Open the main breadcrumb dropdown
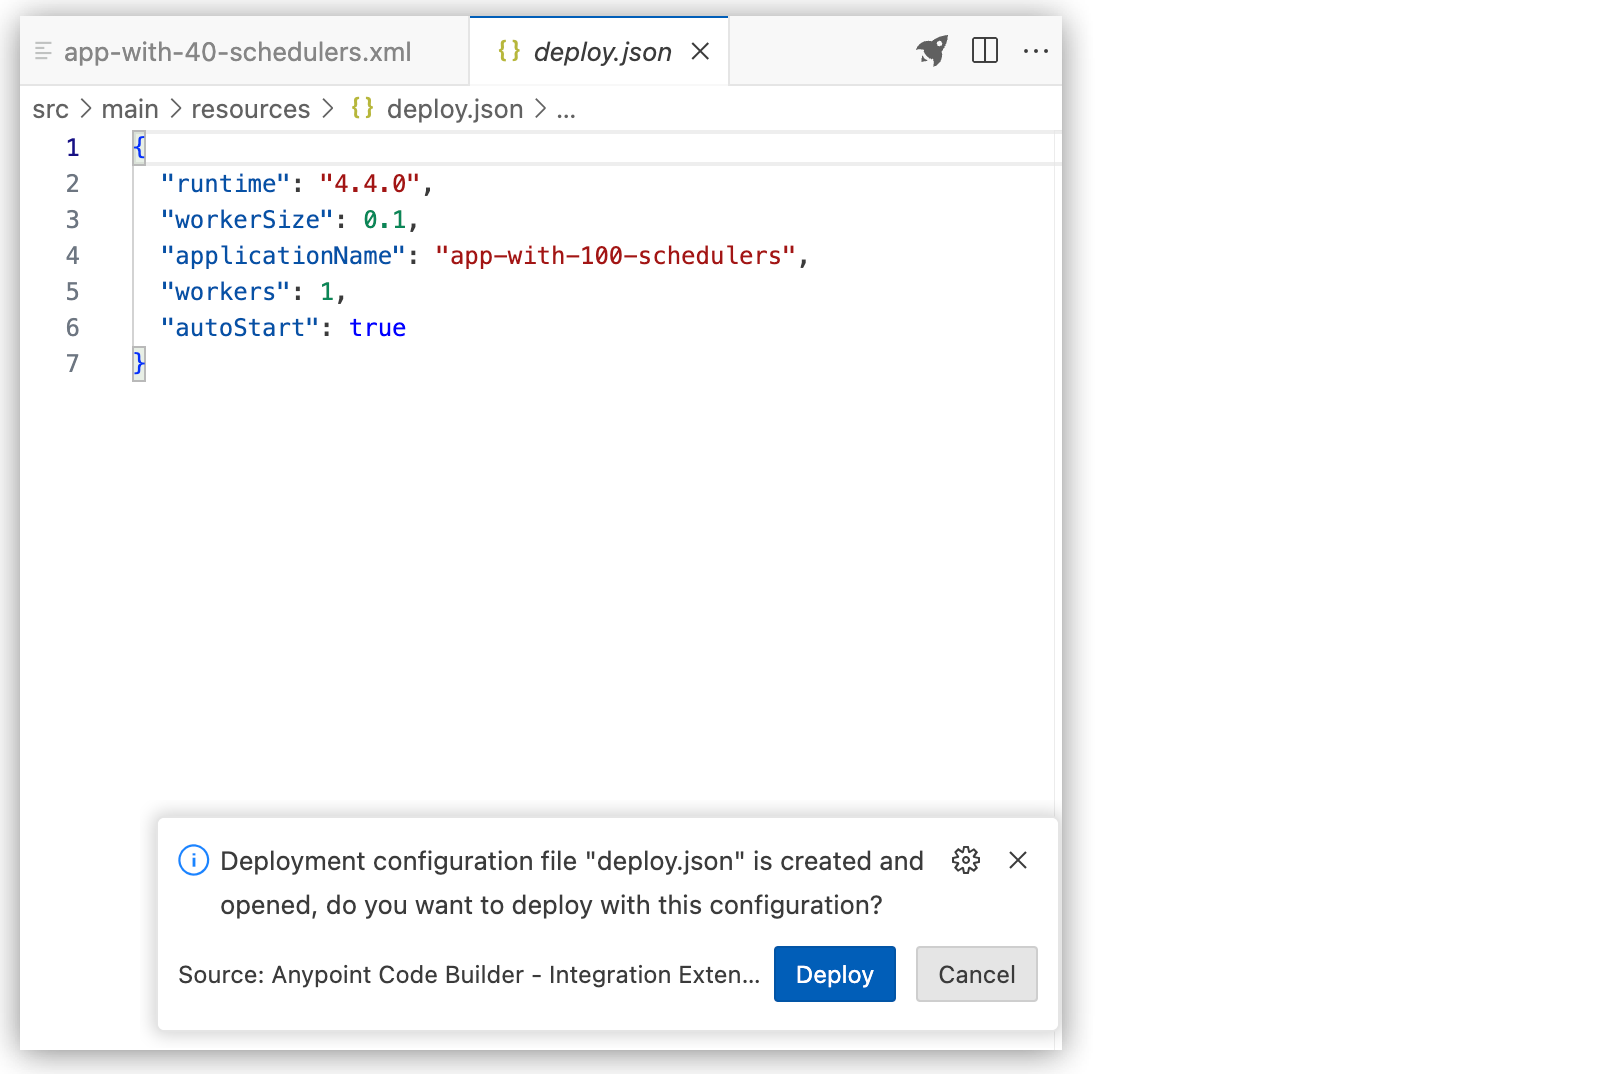 [129, 108]
